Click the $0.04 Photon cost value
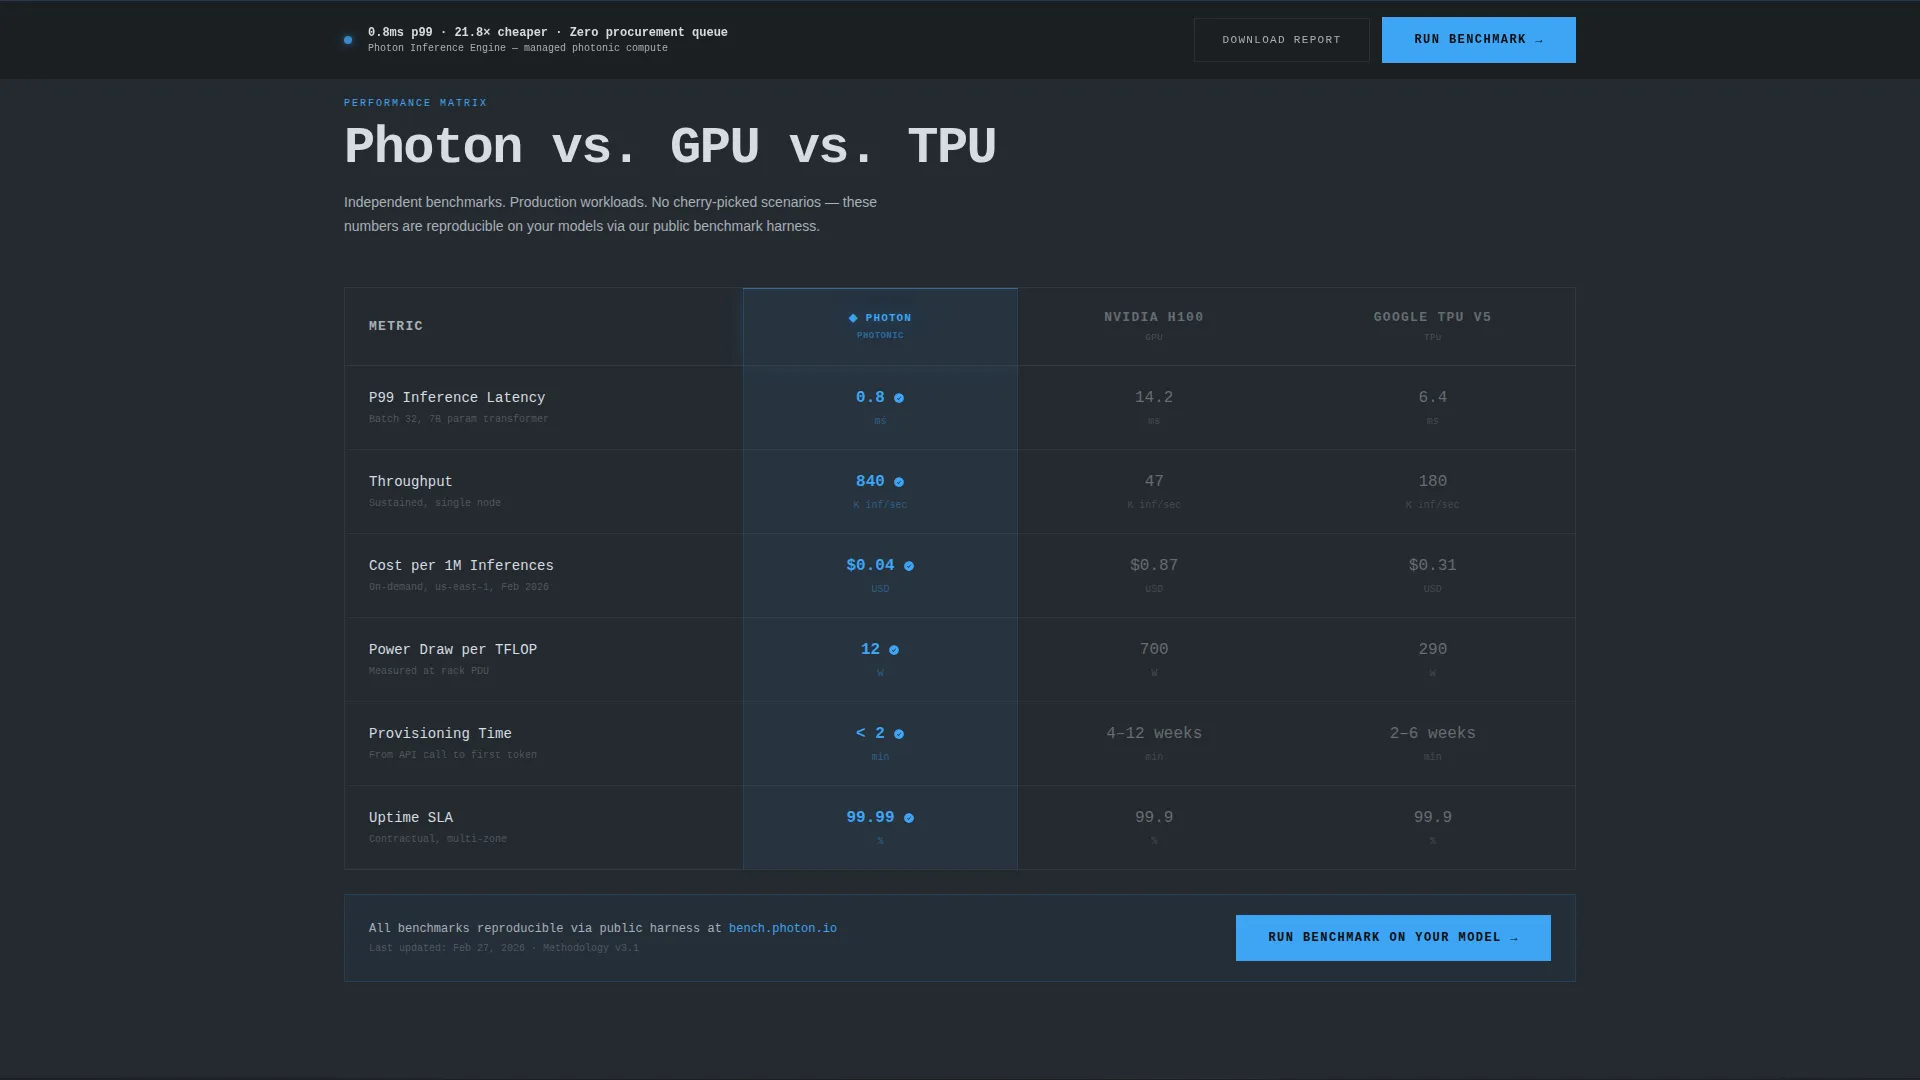The width and height of the screenshot is (1920, 1080). (870, 566)
